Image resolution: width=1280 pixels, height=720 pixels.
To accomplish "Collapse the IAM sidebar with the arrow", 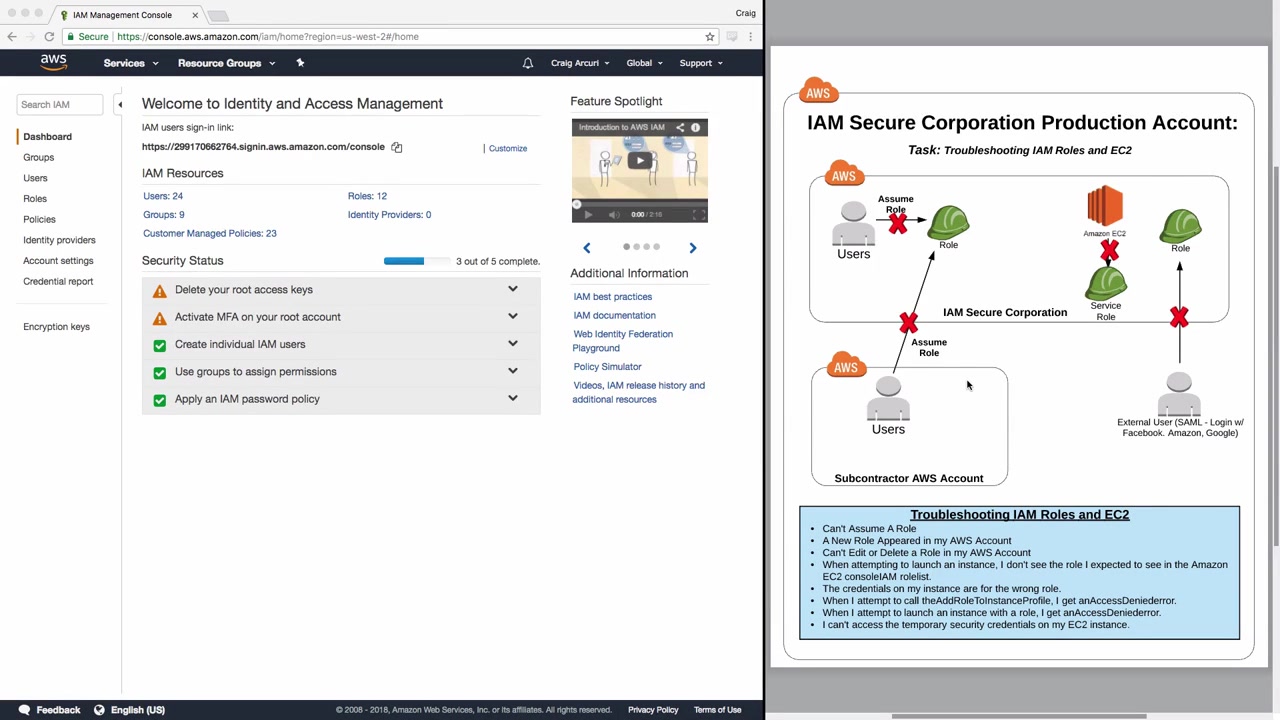I will point(120,104).
